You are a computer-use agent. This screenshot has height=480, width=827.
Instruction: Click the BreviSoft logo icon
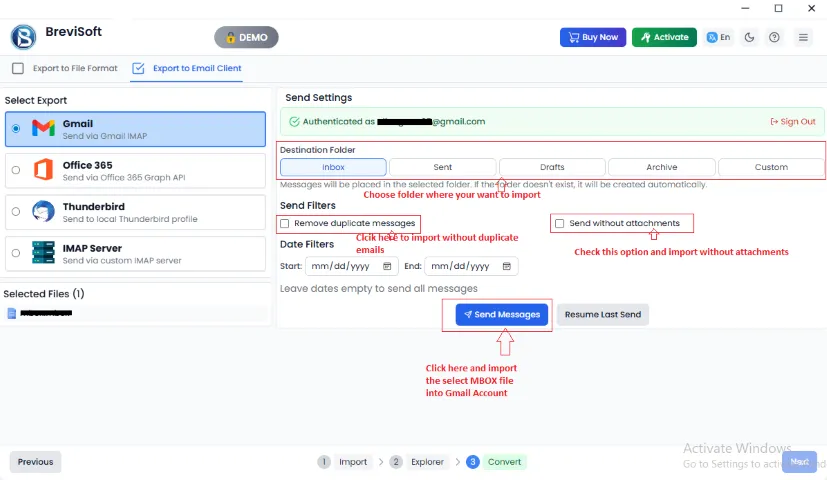coord(23,37)
